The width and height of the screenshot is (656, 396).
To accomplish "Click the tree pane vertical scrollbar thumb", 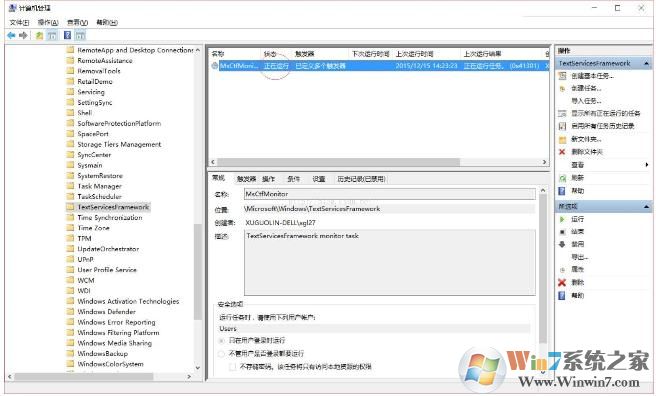I will (x=197, y=272).
